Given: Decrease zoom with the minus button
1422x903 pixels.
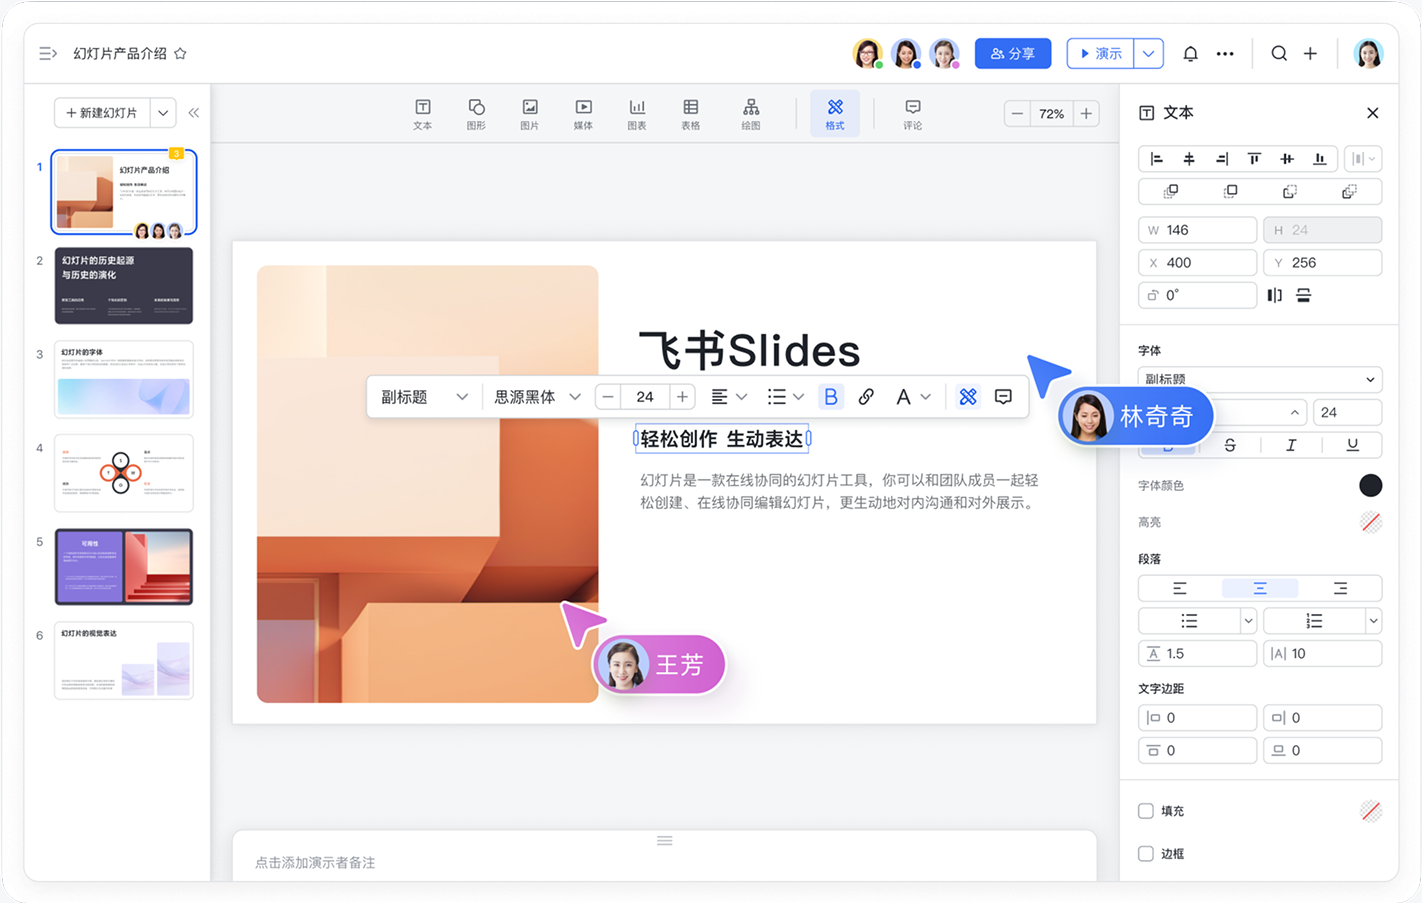Looking at the screenshot, I should pos(1017,114).
